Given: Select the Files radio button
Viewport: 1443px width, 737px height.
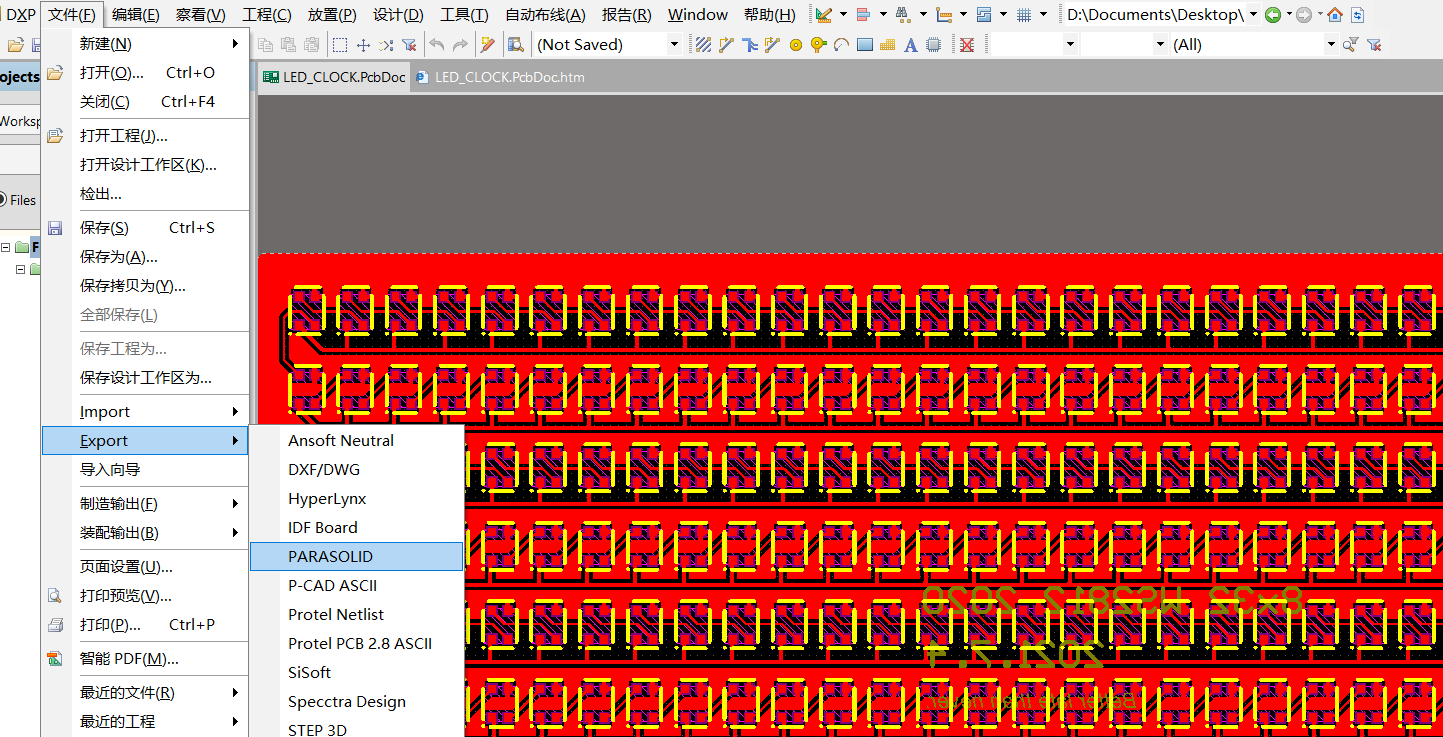Looking at the screenshot, I should click(2, 200).
